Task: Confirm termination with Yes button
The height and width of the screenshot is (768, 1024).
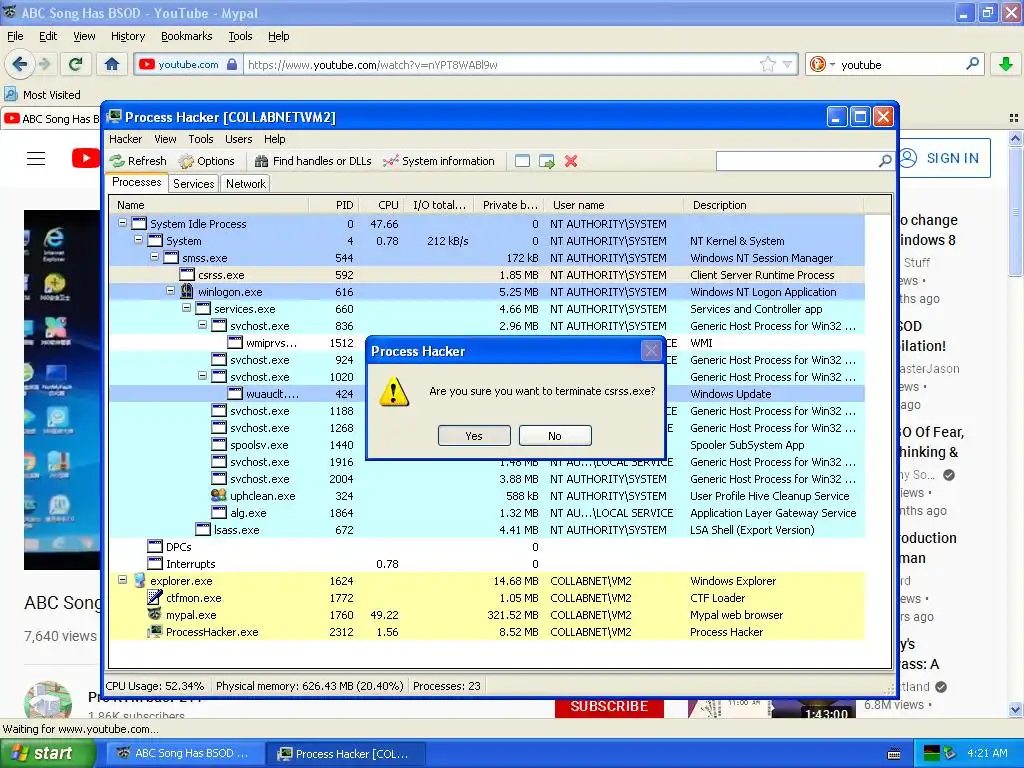Action: click(474, 436)
